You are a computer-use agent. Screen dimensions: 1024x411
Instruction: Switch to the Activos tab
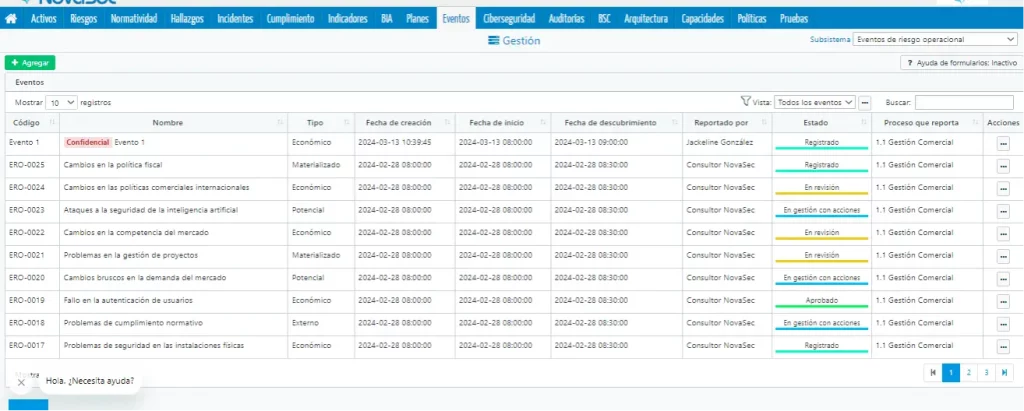coord(44,19)
